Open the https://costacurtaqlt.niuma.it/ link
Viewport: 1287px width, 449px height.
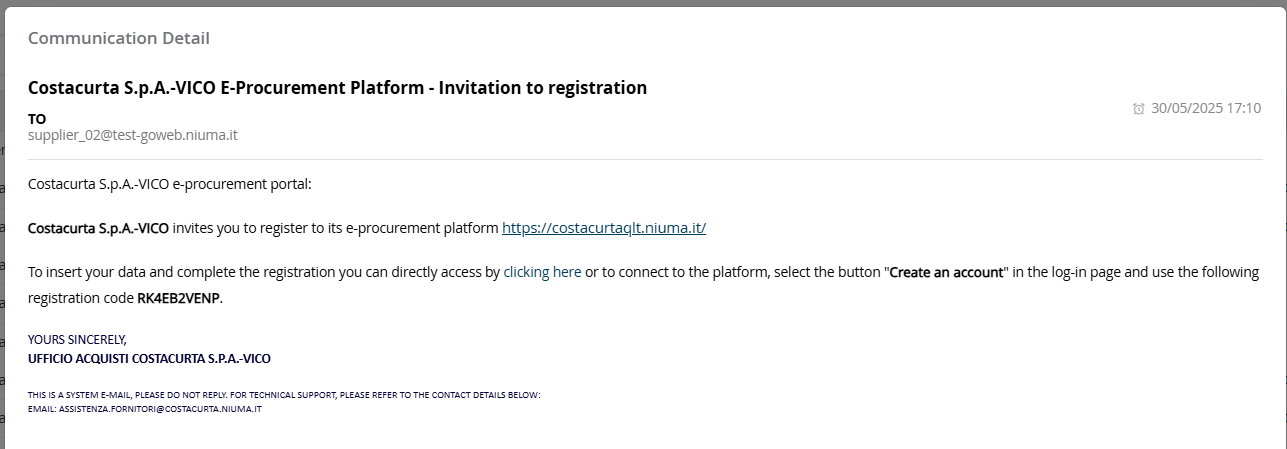click(604, 228)
